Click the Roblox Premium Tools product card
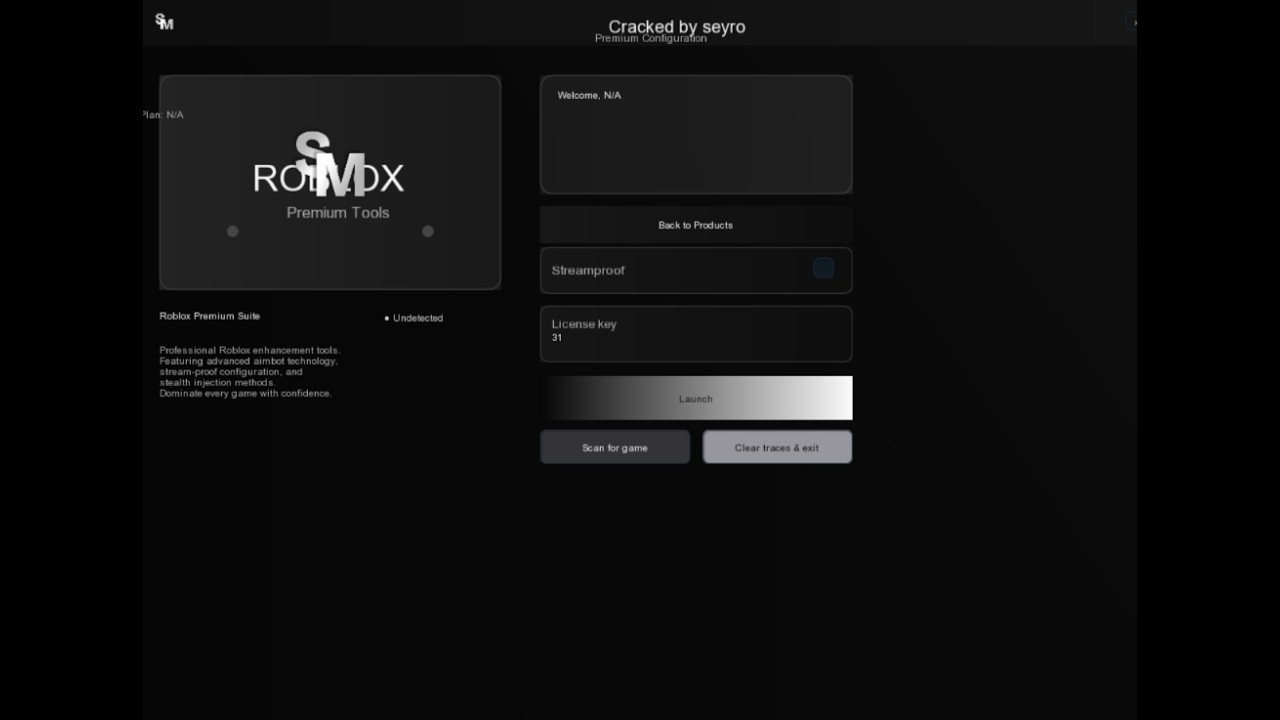Image resolution: width=1280 pixels, height=720 pixels. point(330,182)
